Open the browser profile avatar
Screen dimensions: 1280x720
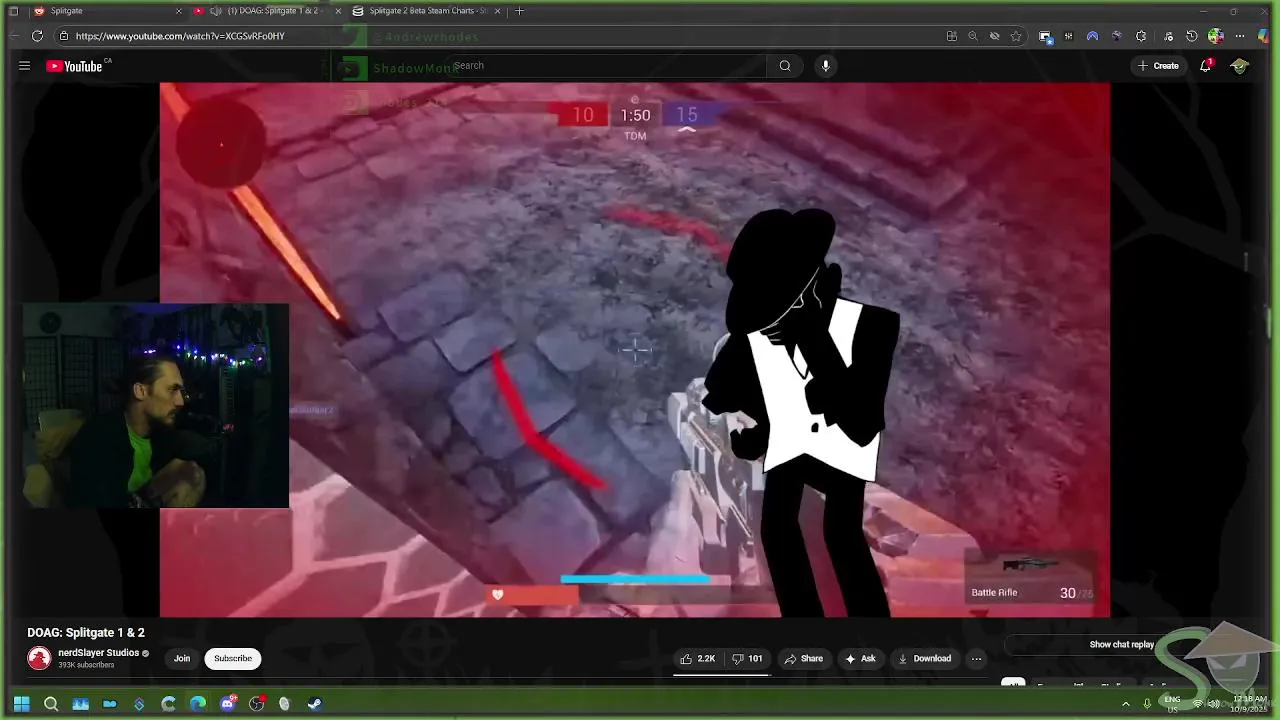pos(1216,36)
